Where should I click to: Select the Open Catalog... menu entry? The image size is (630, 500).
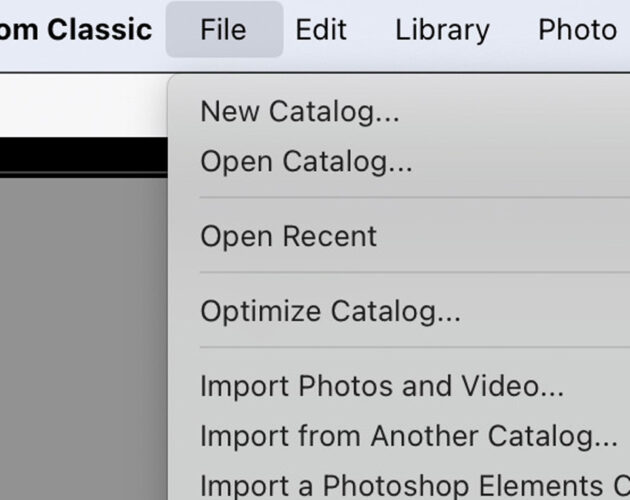(399, 161)
